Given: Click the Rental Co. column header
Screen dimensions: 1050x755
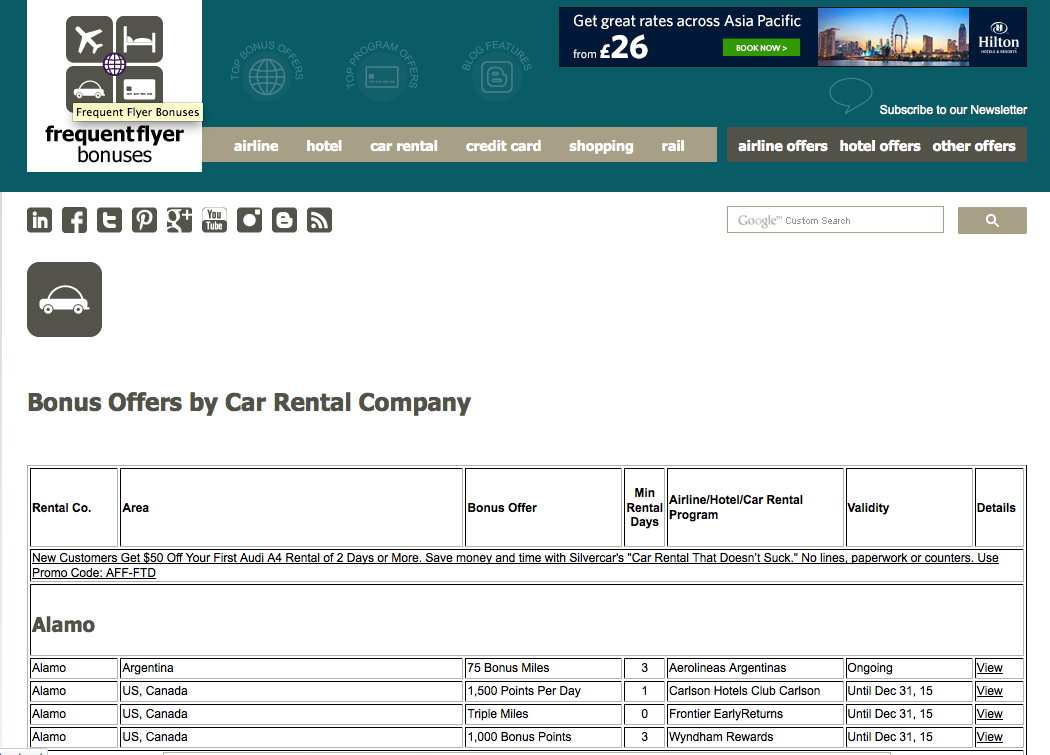Looking at the screenshot, I should [x=74, y=508].
